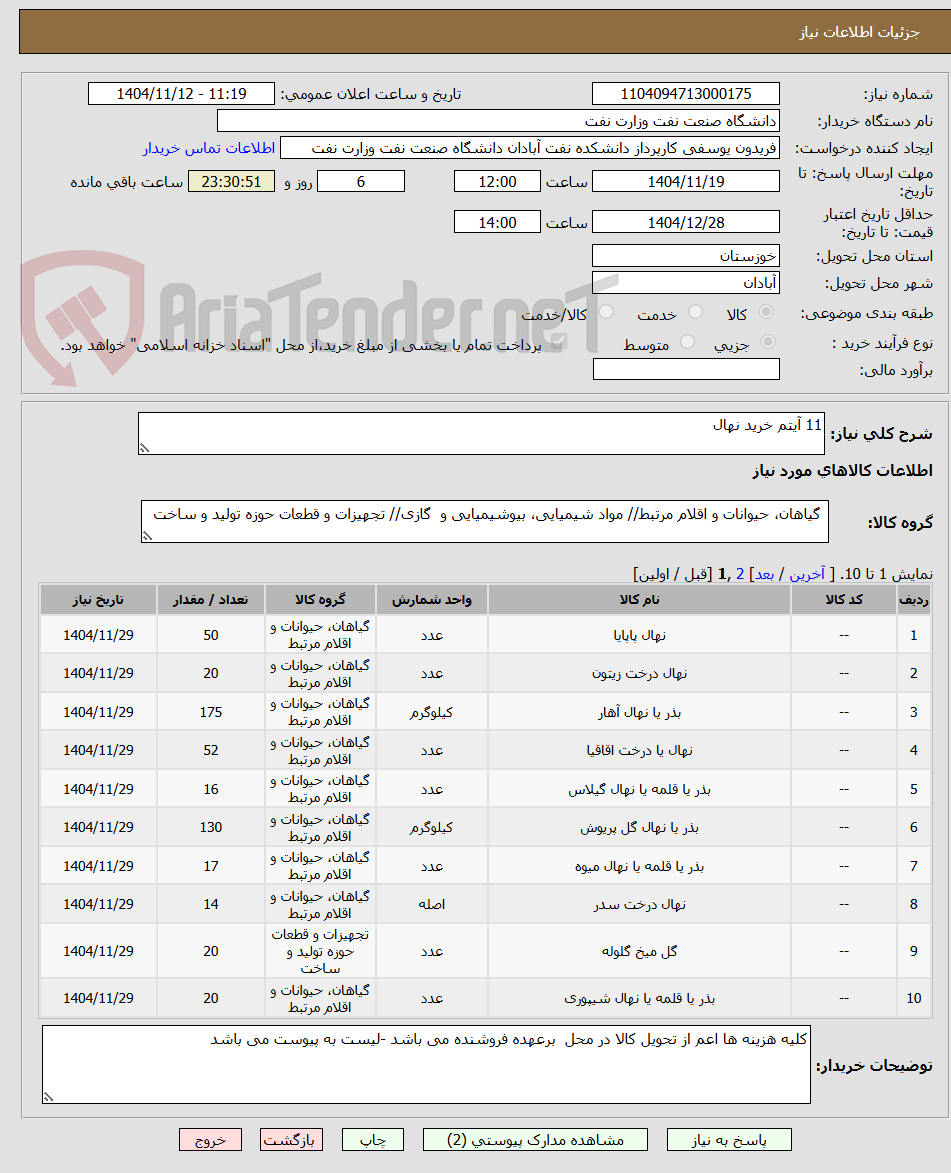Select the خدمت radio button
The width and height of the screenshot is (951, 1173).
point(695,312)
